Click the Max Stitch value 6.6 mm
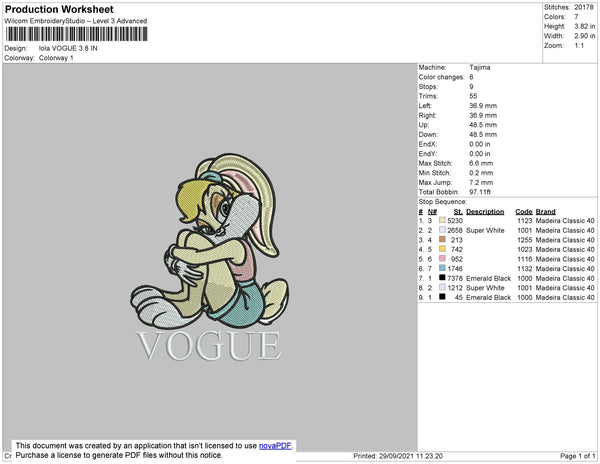Image resolution: width=600 pixels, height=464 pixels. coord(481,163)
